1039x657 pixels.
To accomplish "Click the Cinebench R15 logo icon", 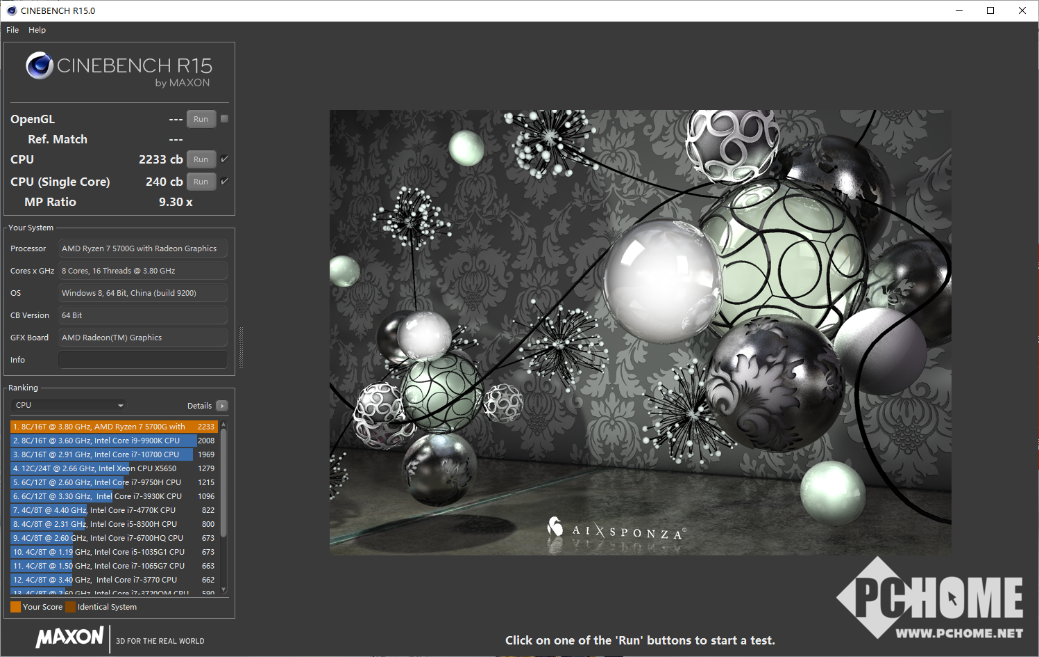I will click(40, 66).
